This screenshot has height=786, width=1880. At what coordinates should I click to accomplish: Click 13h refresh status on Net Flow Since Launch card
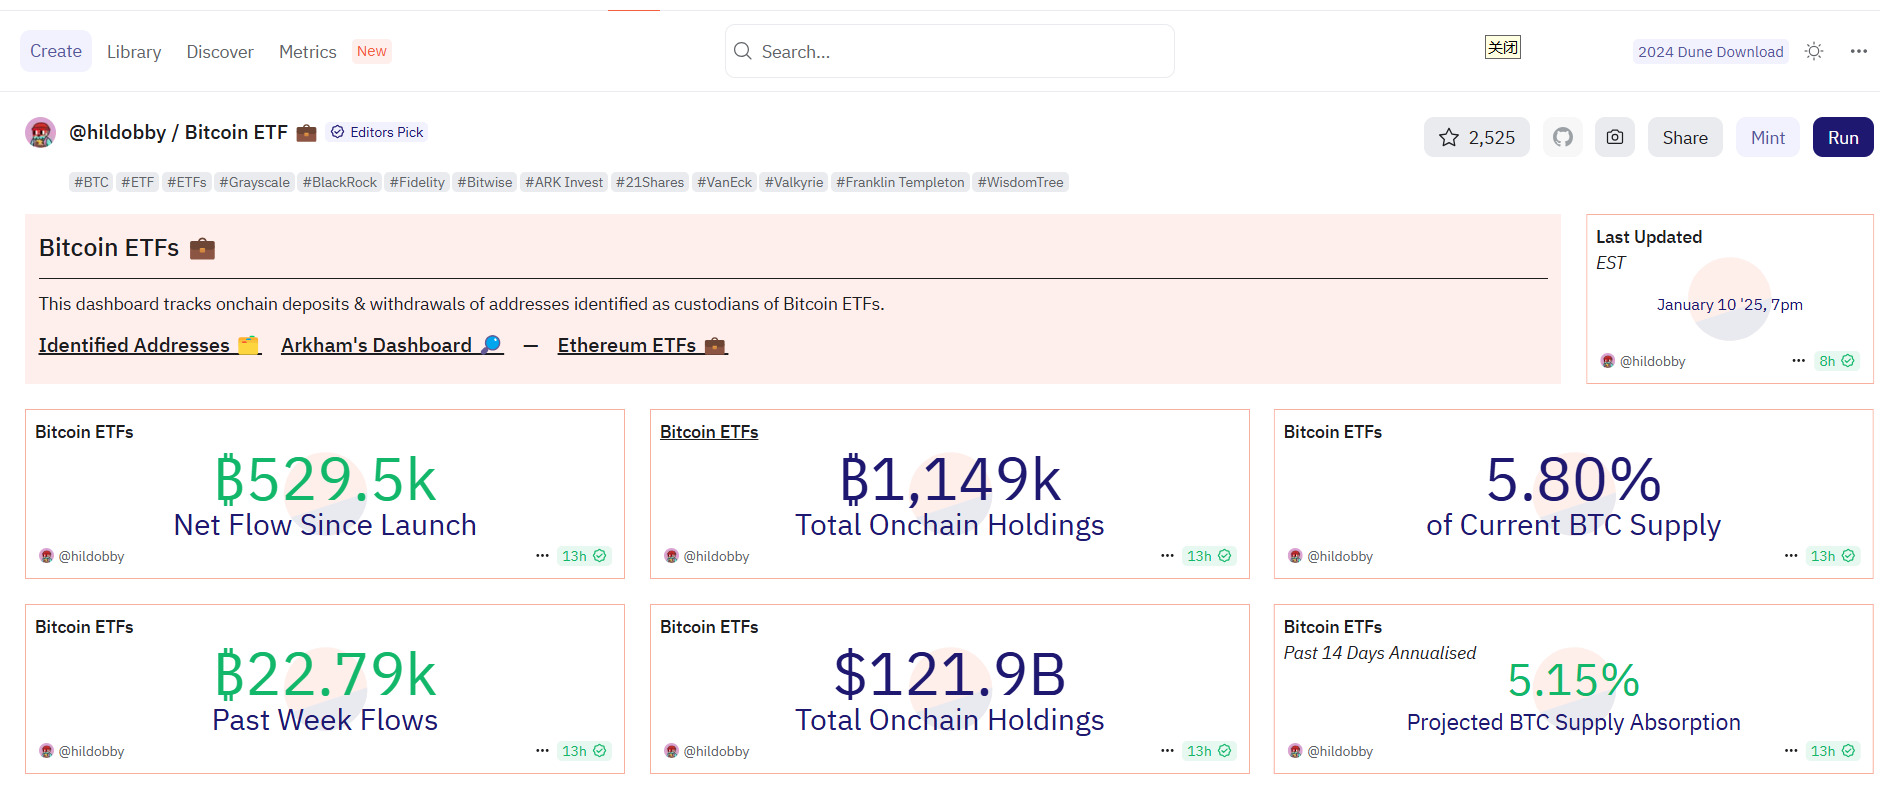pyautogui.click(x=584, y=556)
